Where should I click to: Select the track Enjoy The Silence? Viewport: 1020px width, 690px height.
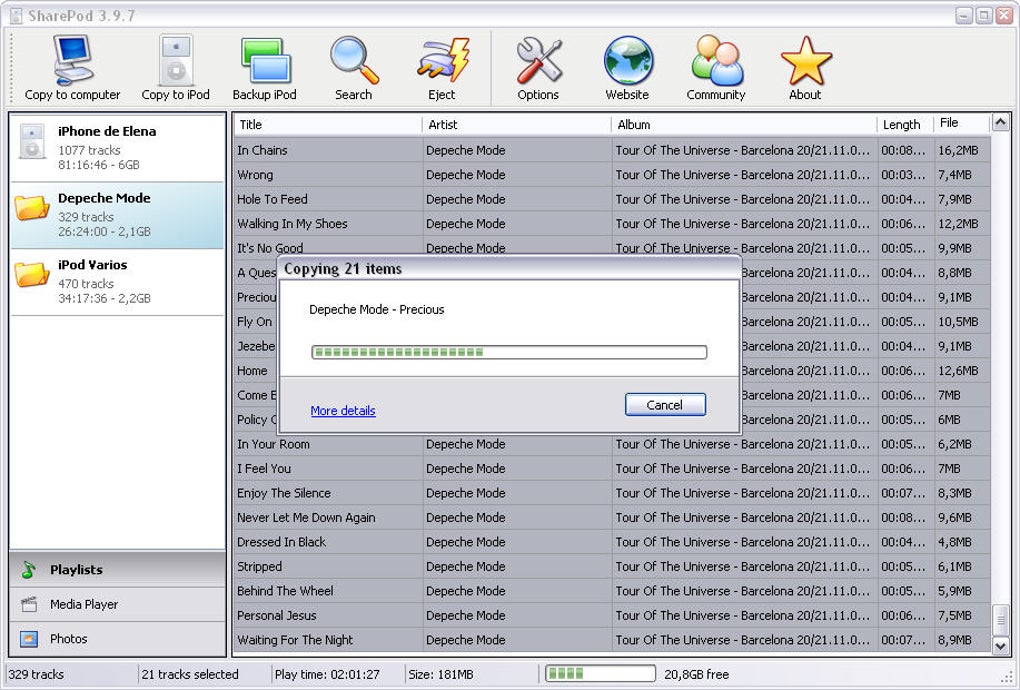pyautogui.click(x=611, y=493)
